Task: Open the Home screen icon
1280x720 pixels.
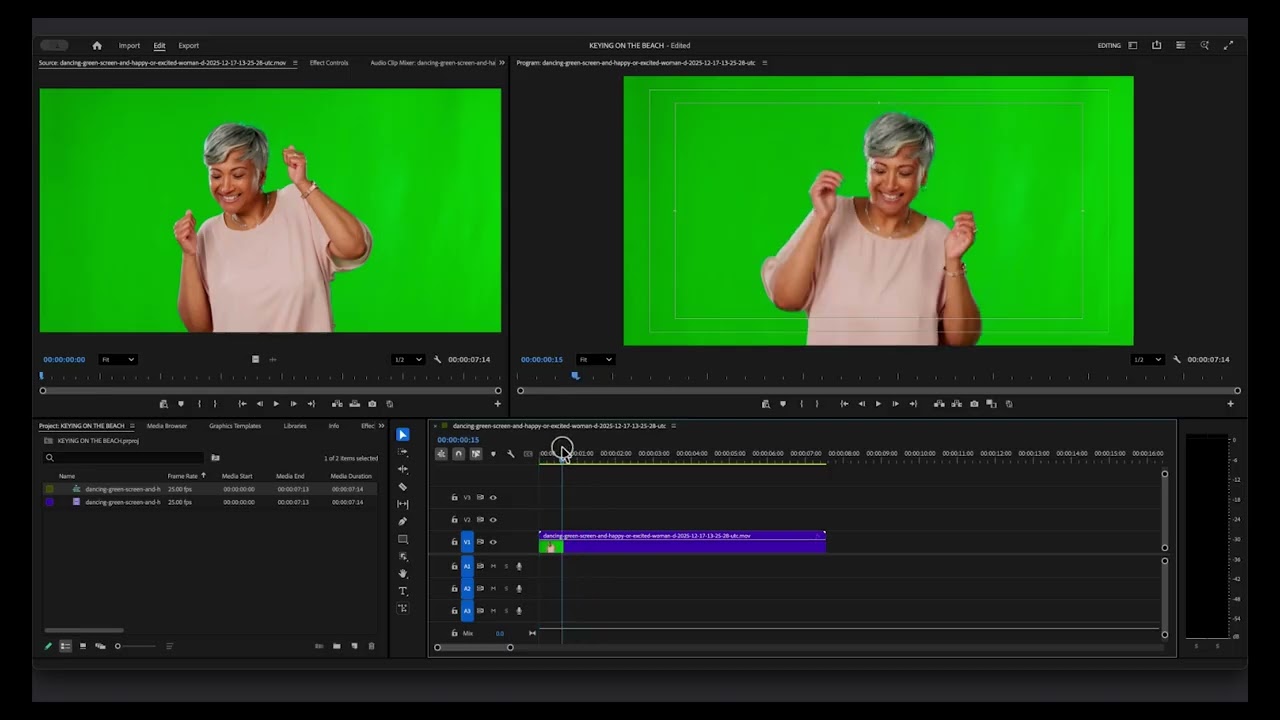Action: click(x=97, y=45)
